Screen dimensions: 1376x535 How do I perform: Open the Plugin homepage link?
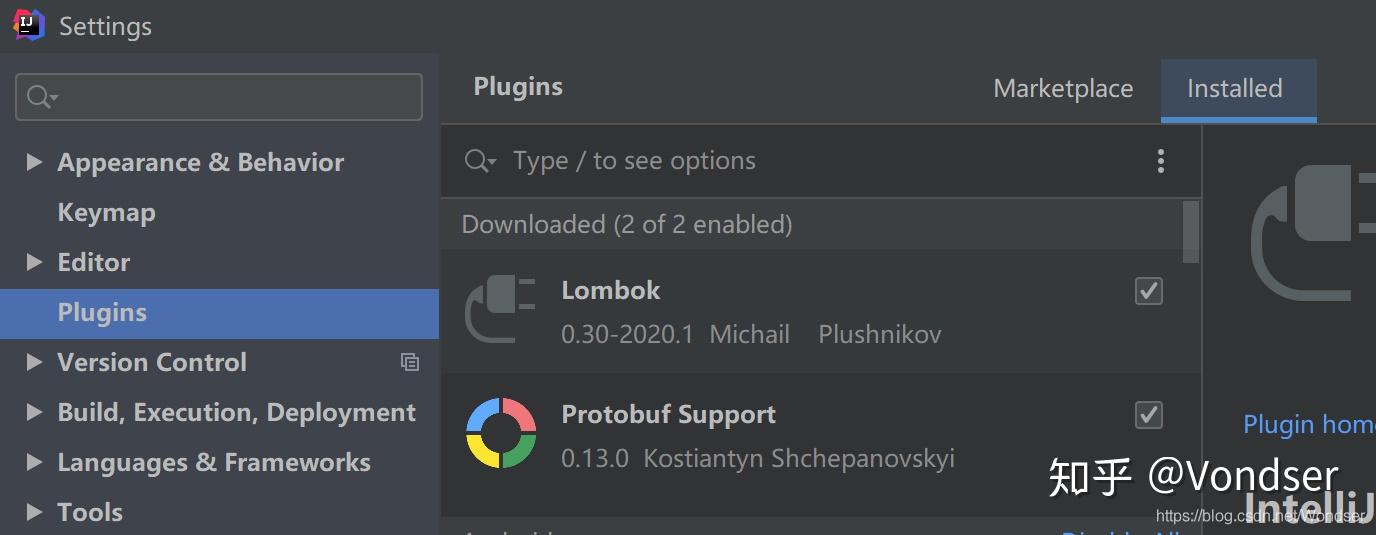(x=1309, y=425)
